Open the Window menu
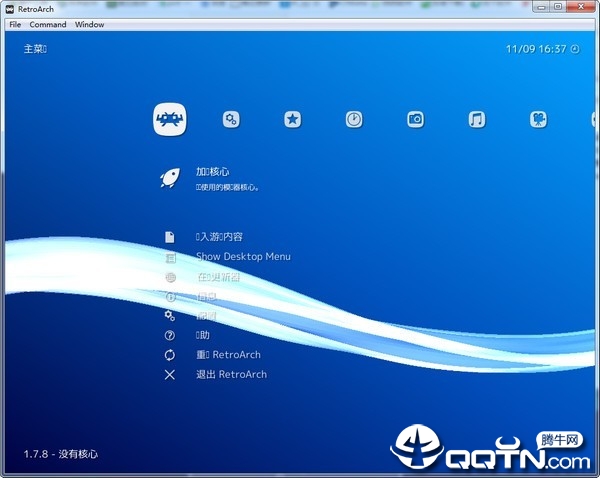Screen dimensions: 600x478 pos(90,24)
